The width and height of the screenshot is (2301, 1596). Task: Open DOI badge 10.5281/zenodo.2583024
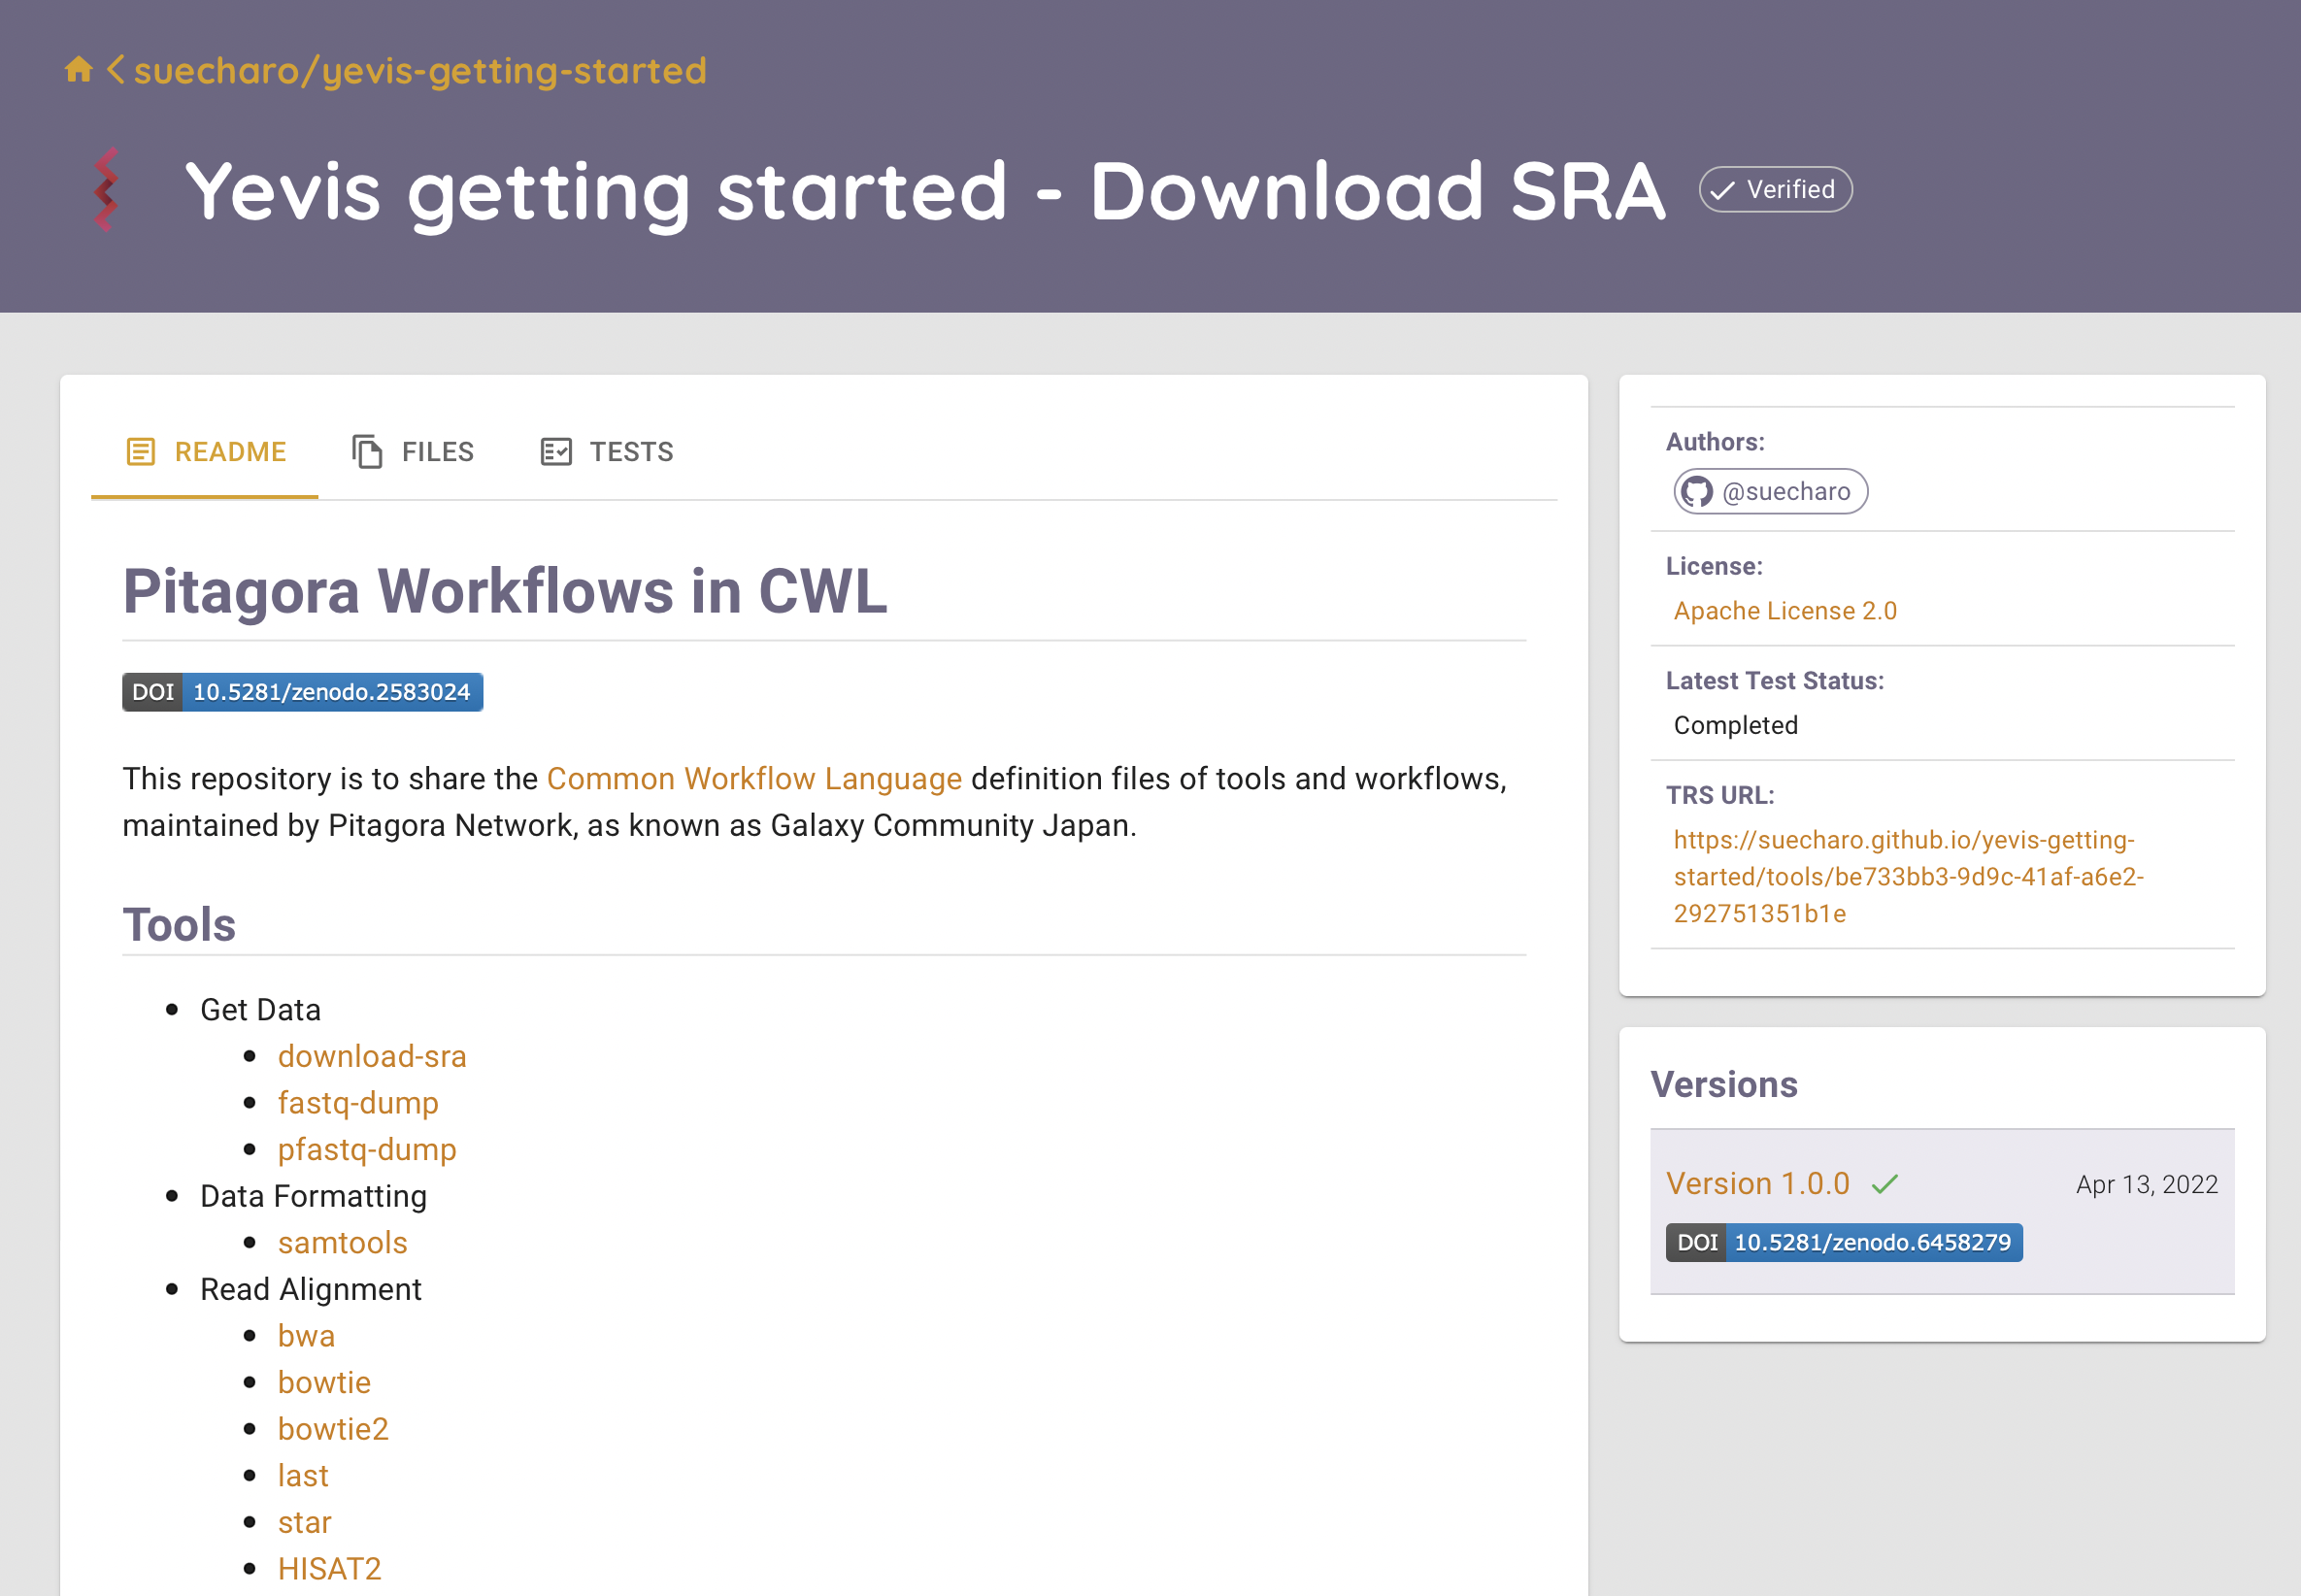(303, 692)
